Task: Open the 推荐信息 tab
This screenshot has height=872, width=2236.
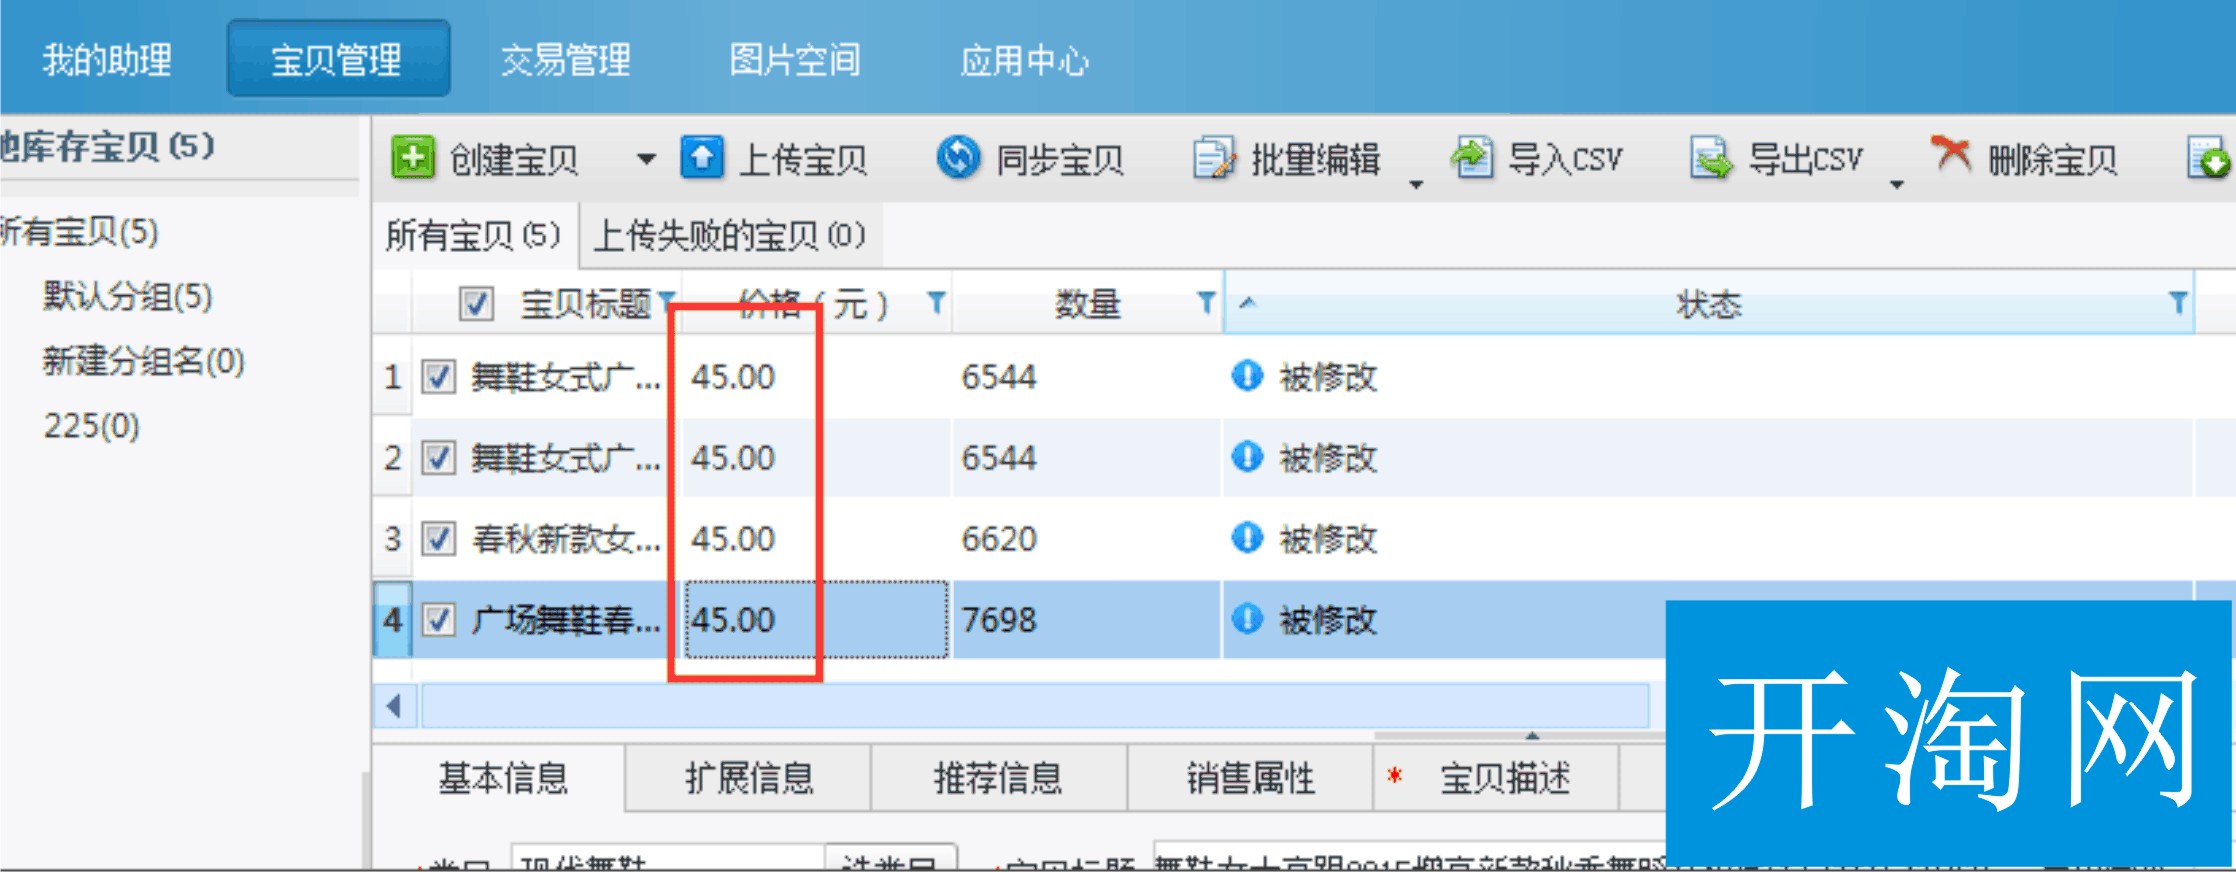Action: 998,777
